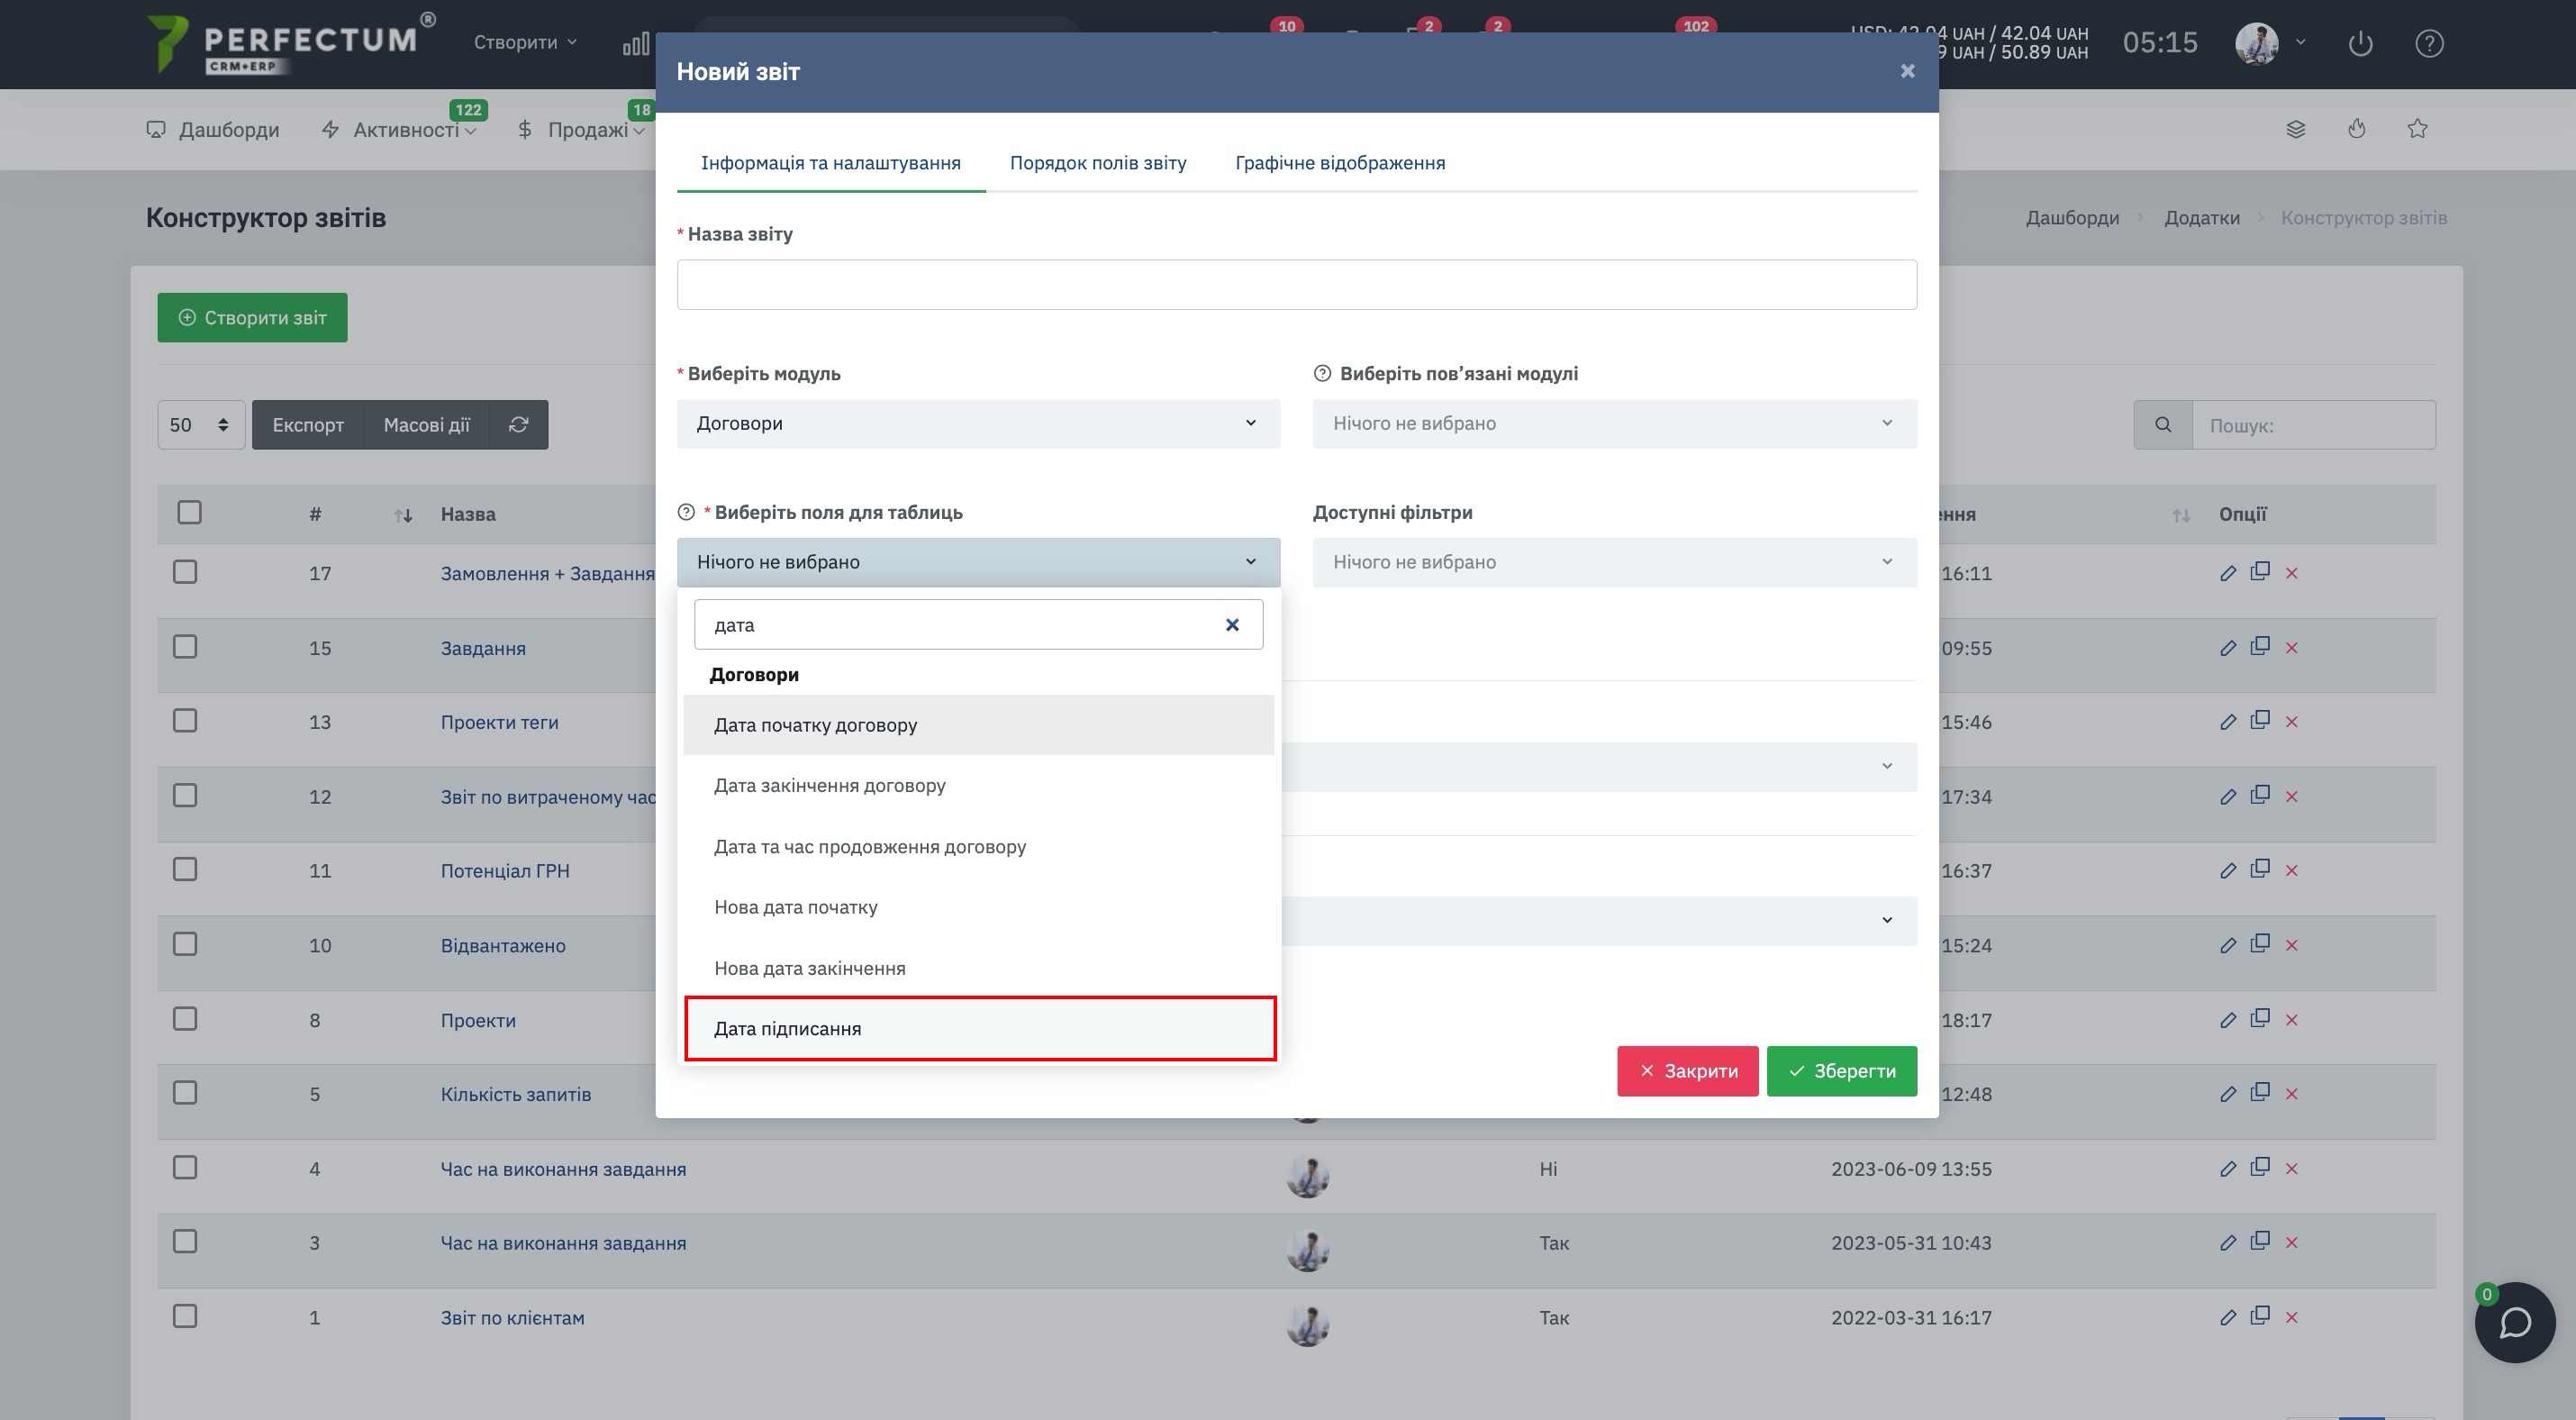
Task: Click the field search box containing 'дата'
Action: (x=978, y=625)
